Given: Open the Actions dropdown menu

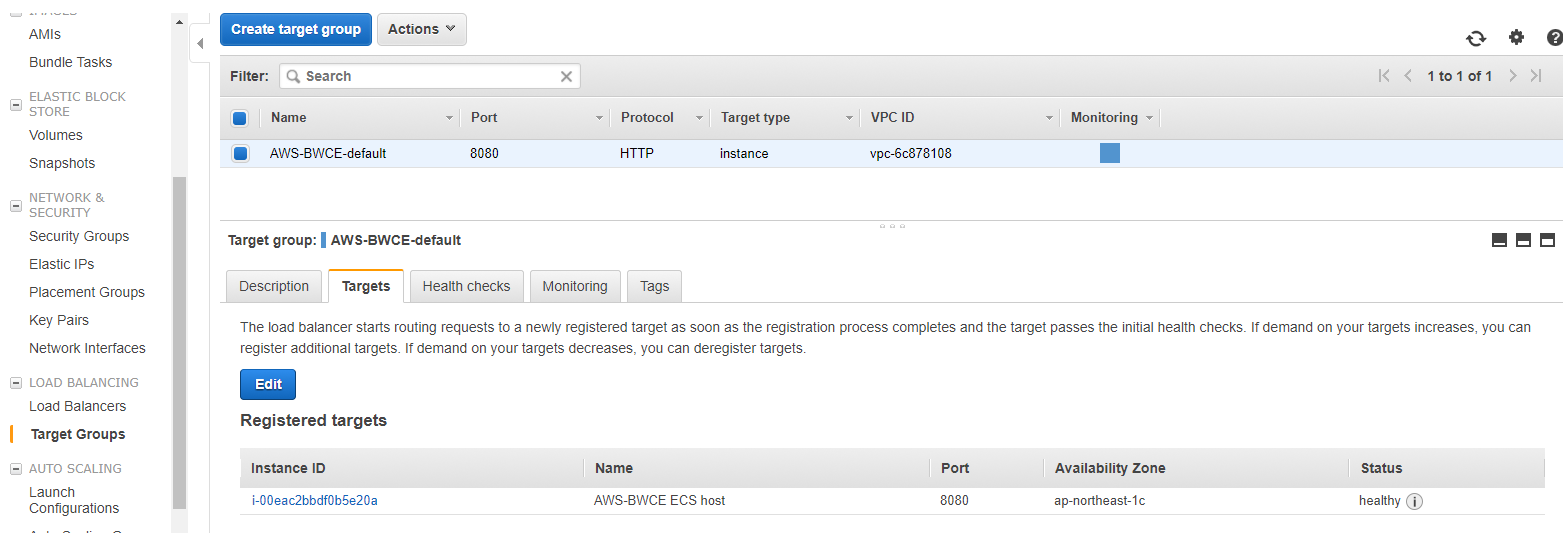Looking at the screenshot, I should click(421, 29).
